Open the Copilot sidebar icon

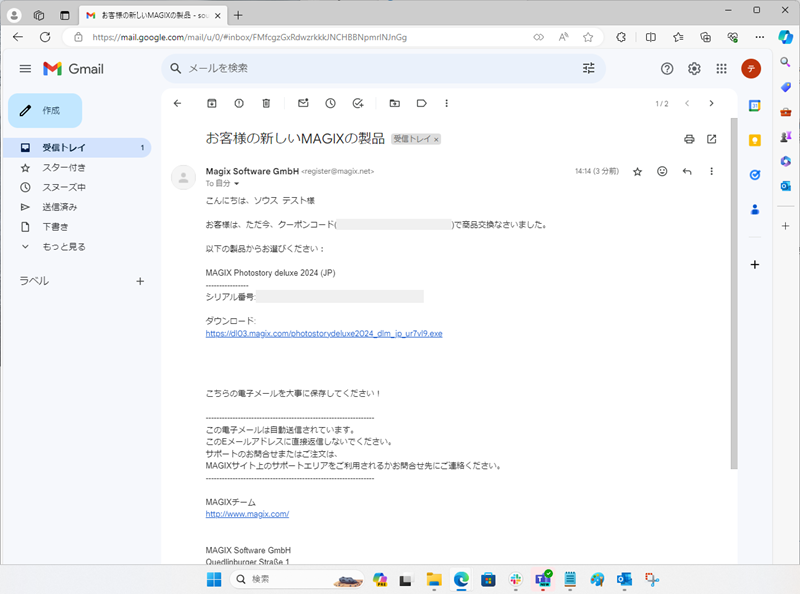[785, 37]
